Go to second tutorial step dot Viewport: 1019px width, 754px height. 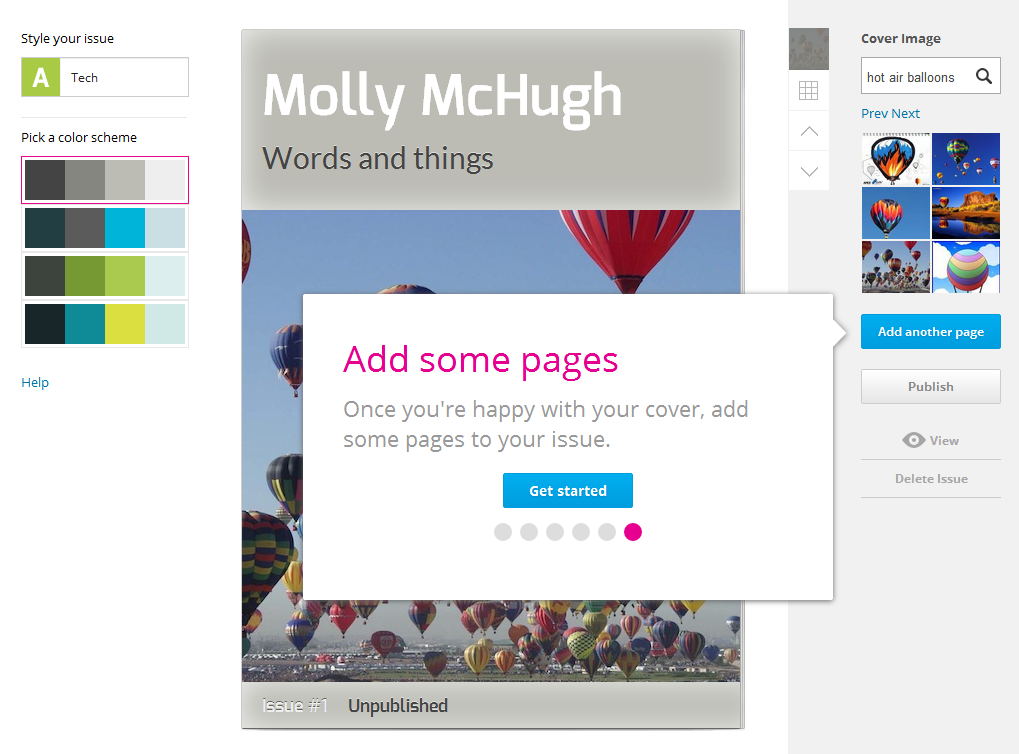coord(529,532)
